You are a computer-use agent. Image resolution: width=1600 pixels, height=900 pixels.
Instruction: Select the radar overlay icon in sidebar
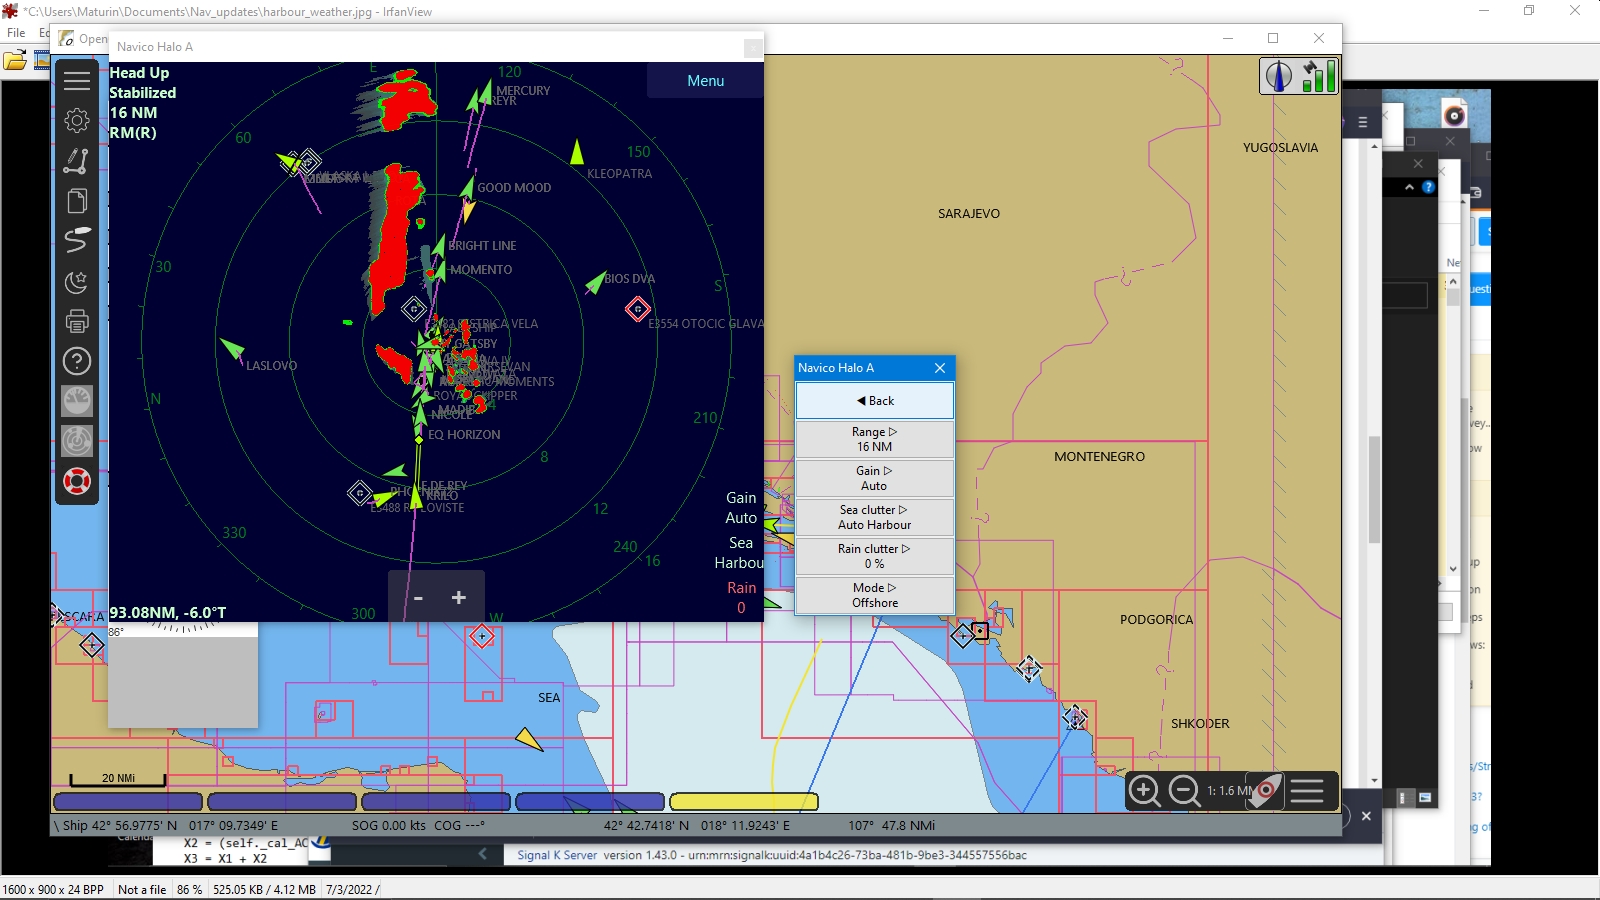pos(77,440)
